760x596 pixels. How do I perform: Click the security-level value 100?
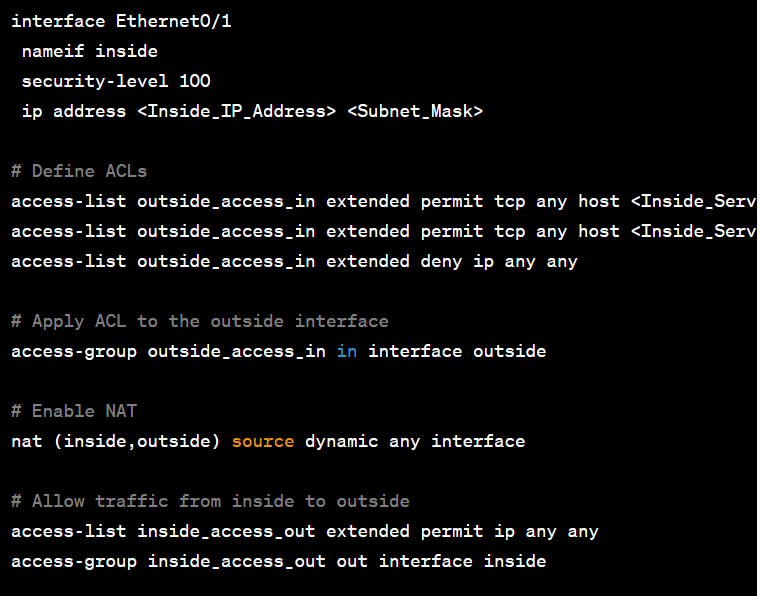195,81
